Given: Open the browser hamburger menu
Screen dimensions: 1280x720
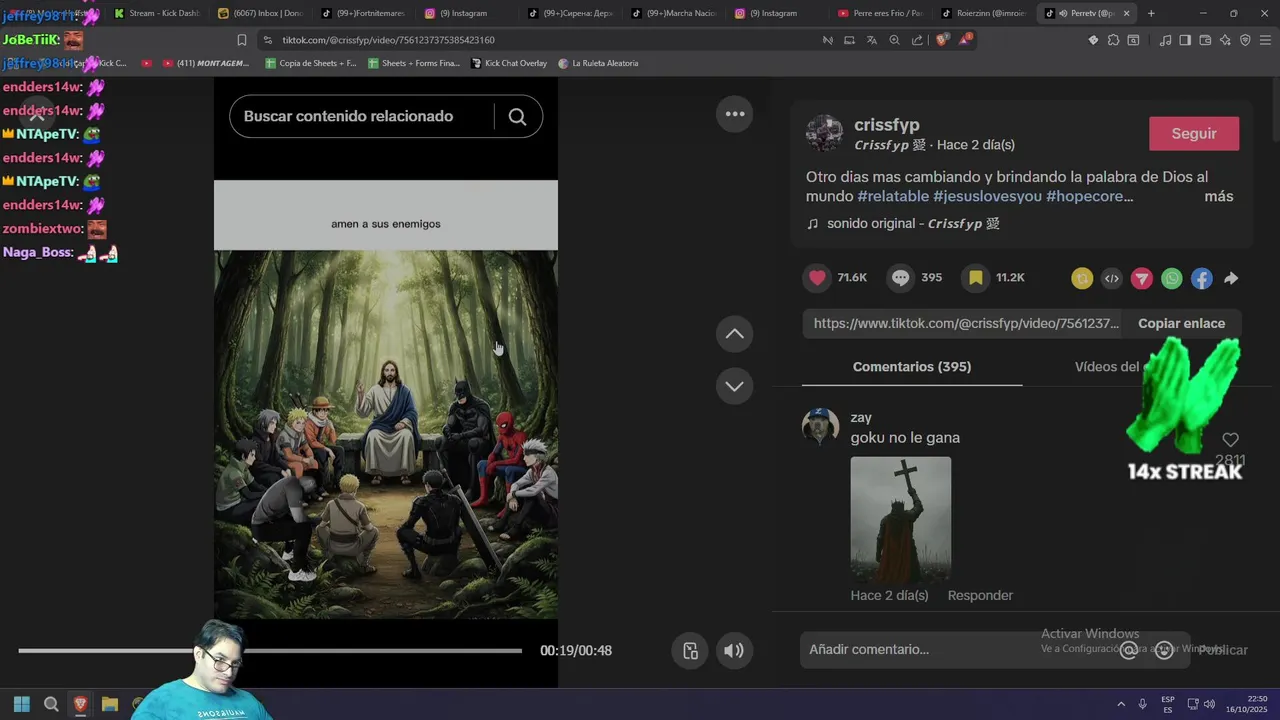Looking at the screenshot, I should (1265, 40).
